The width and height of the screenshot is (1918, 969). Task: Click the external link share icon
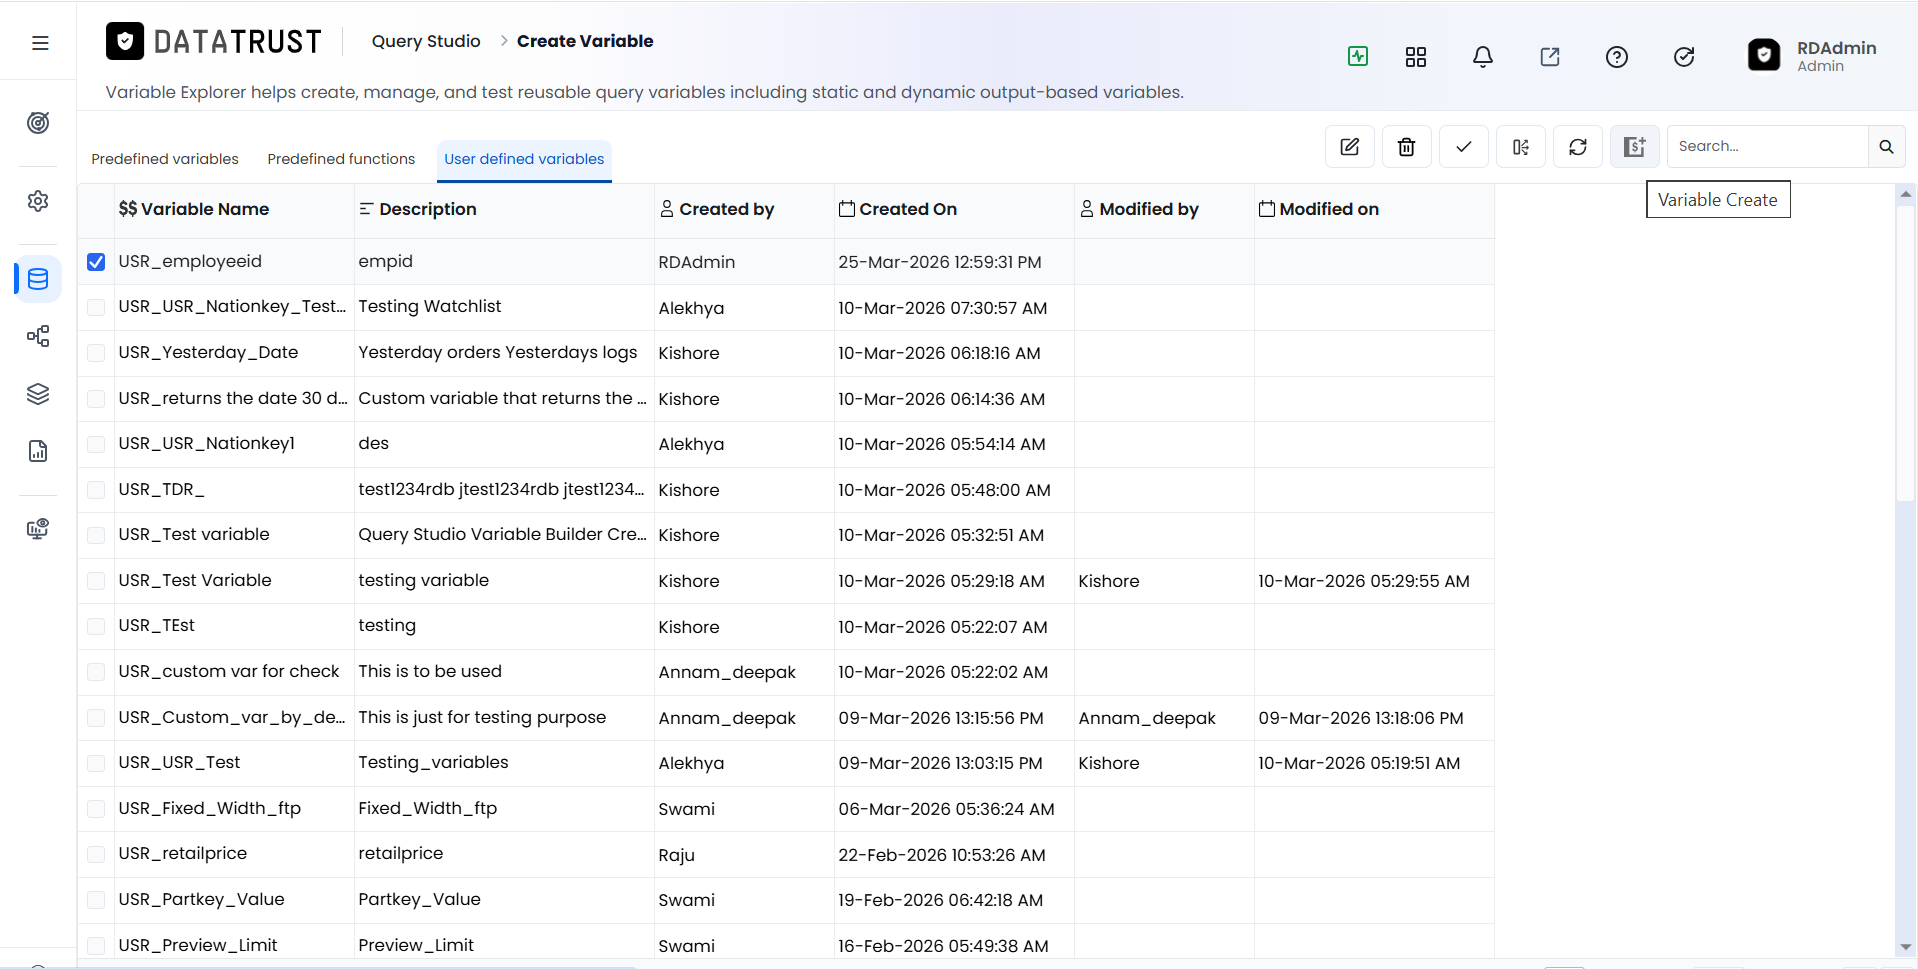pos(1550,57)
